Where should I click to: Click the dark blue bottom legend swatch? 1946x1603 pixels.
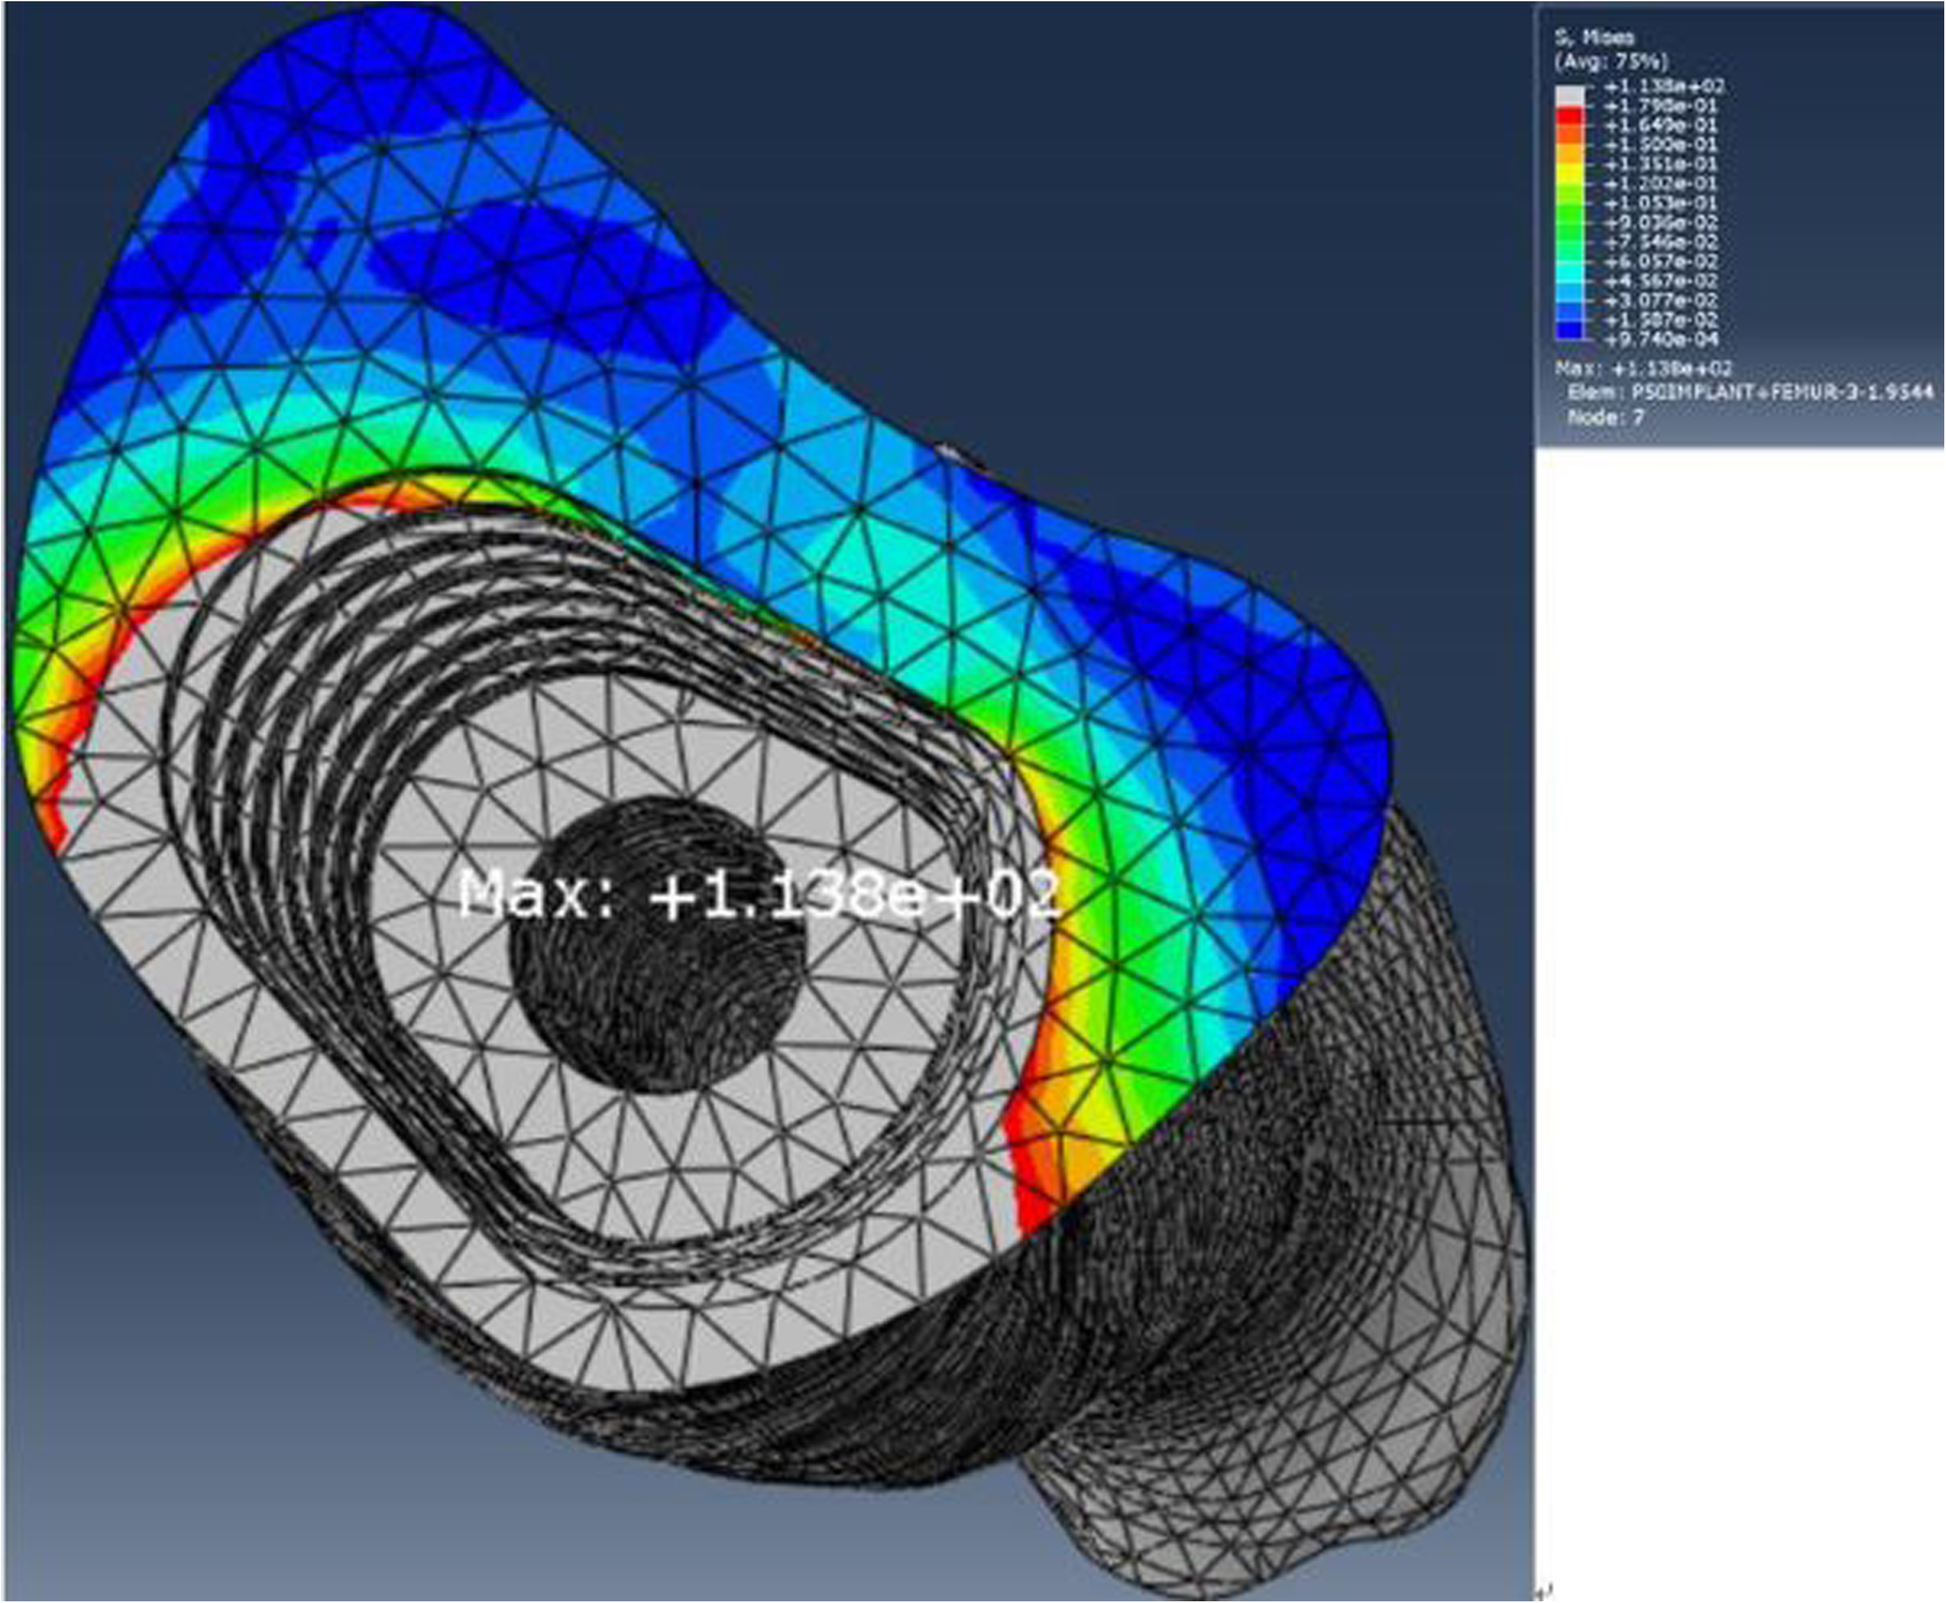point(1570,330)
